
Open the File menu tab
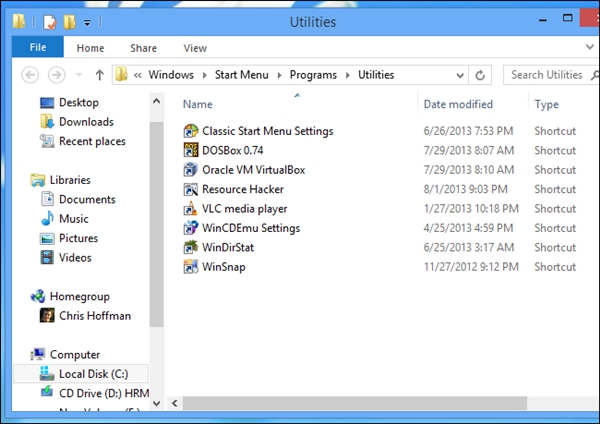click(x=38, y=47)
